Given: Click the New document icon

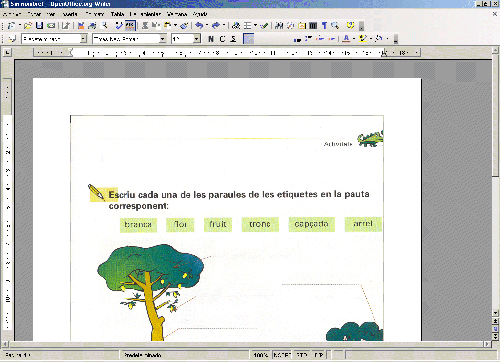Looking at the screenshot, I should tap(12, 25).
